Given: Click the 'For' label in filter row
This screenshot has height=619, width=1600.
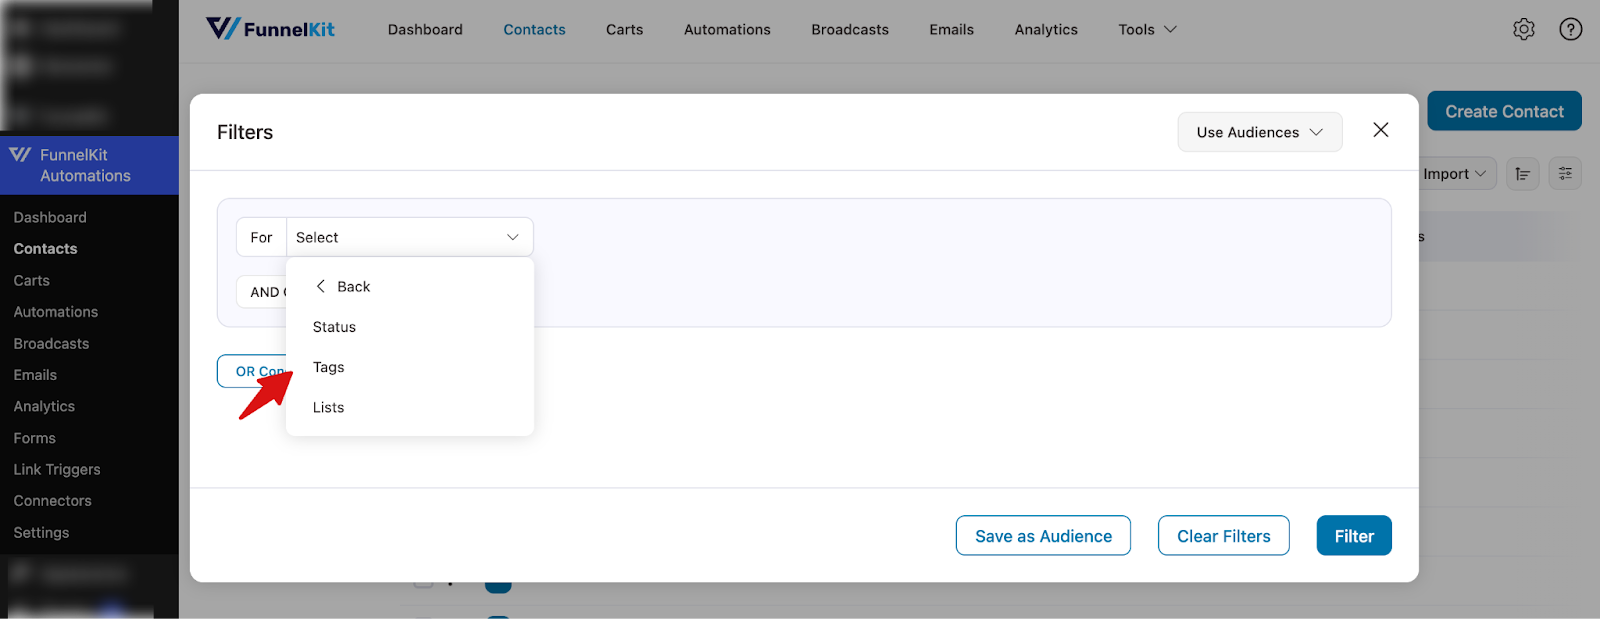Looking at the screenshot, I should pos(261,237).
